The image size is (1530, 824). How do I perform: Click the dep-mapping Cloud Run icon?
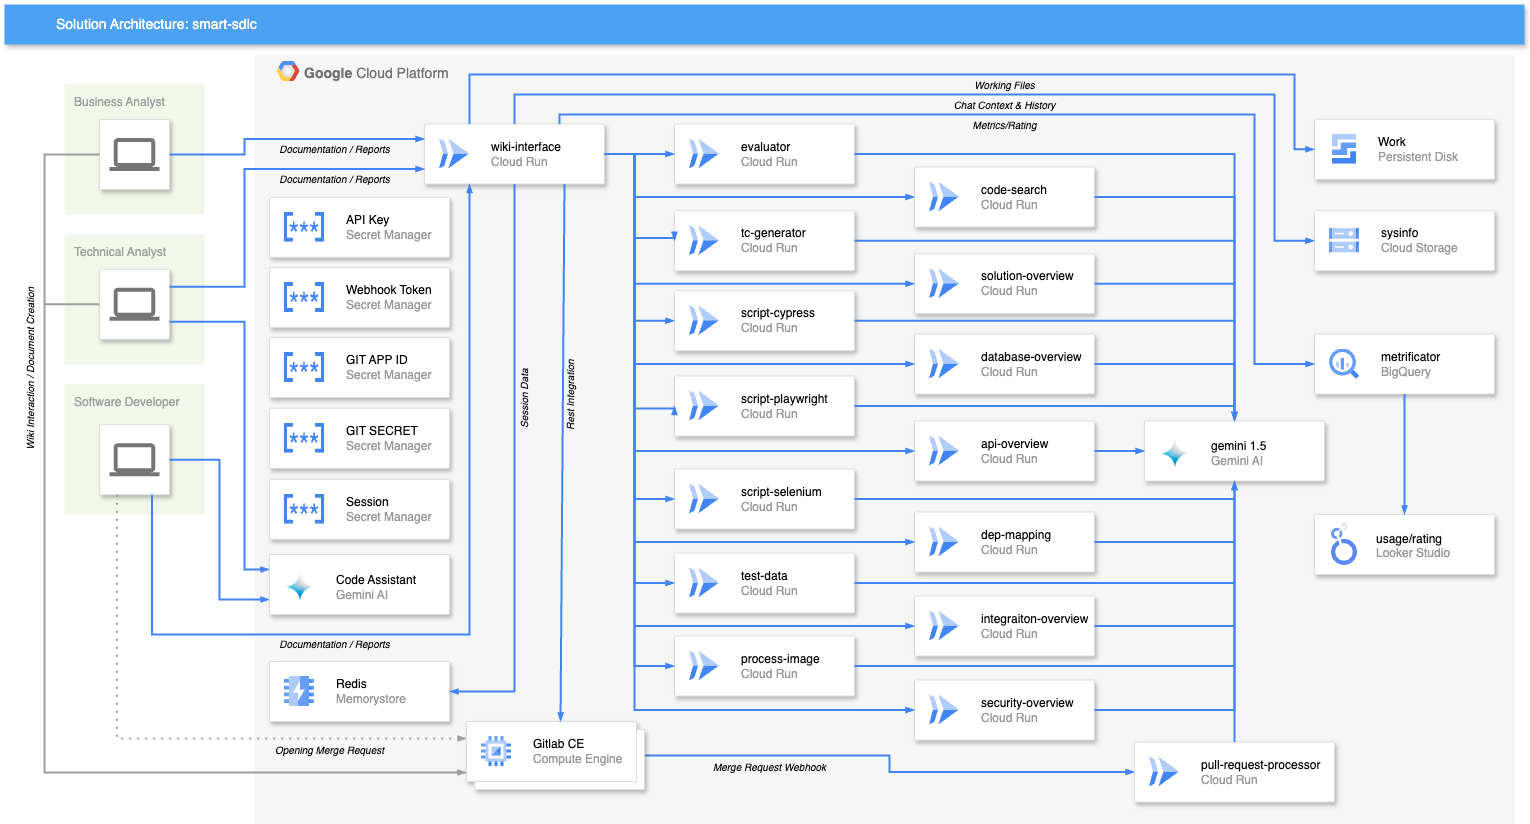(x=944, y=542)
